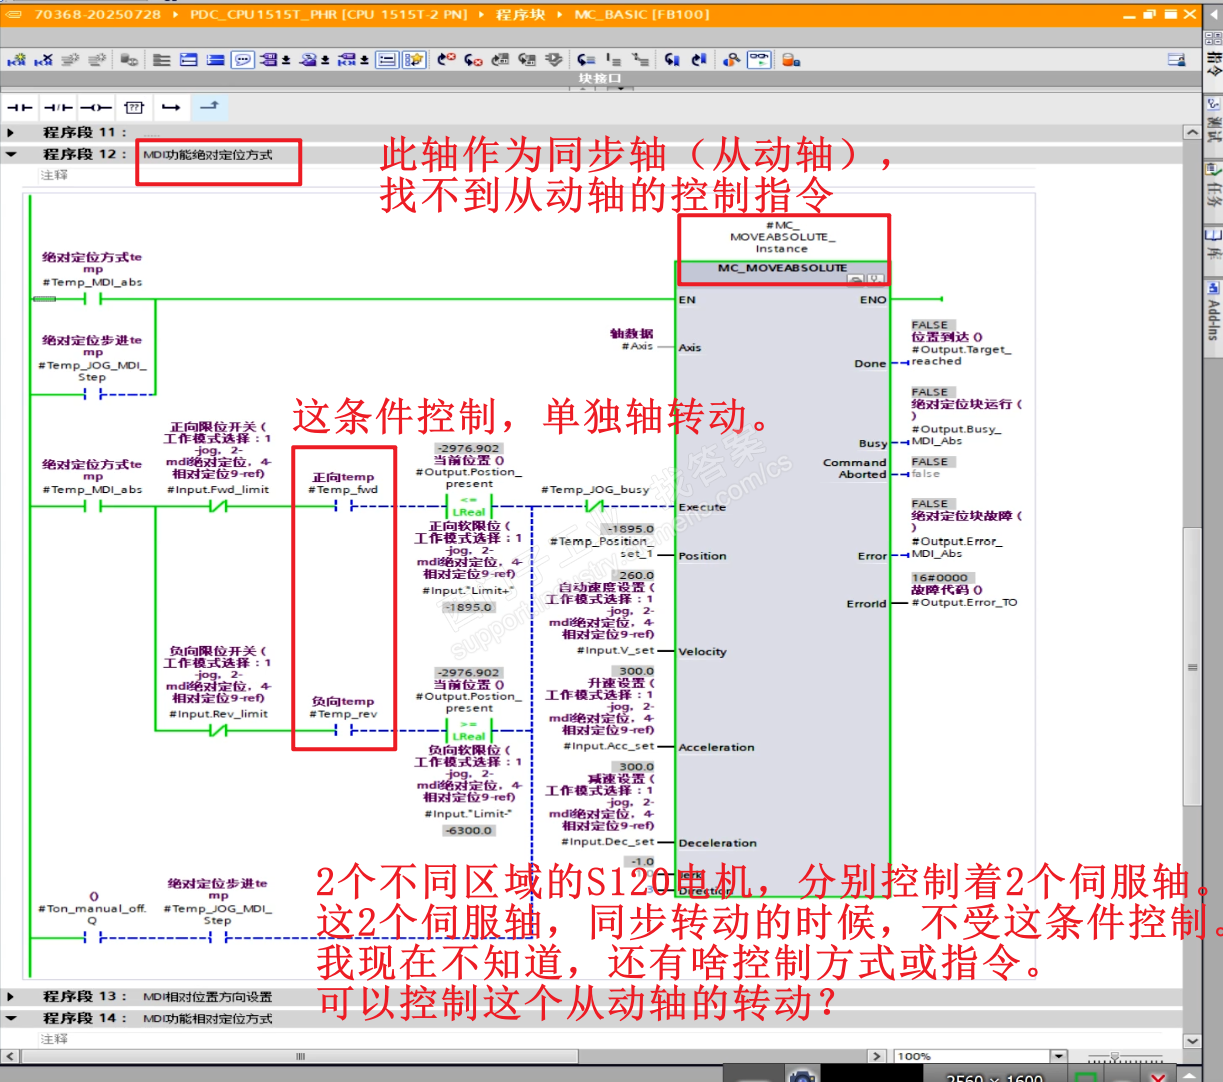The width and height of the screenshot is (1223, 1082).
Task: Collapse network 程序段 12
Action: pos(11,154)
